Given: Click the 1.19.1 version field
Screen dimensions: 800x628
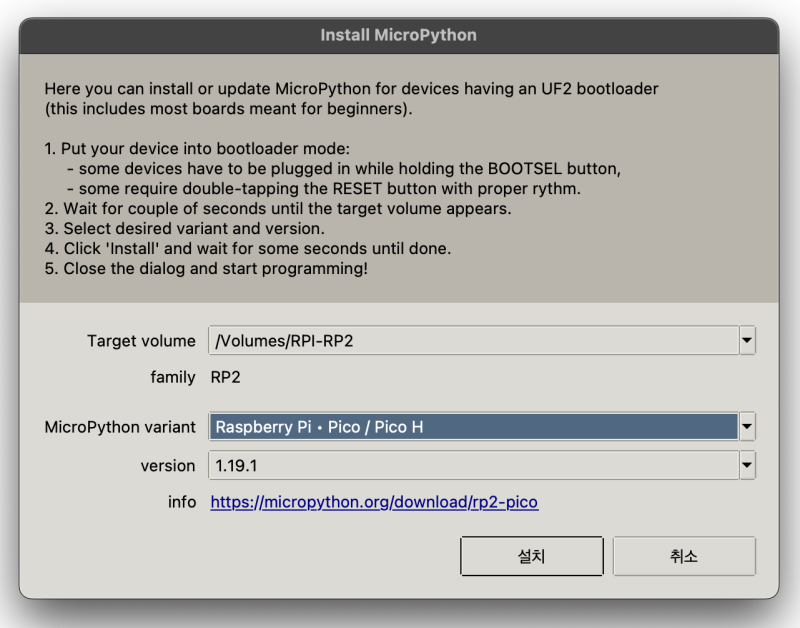Looking at the screenshot, I should pos(473,465).
